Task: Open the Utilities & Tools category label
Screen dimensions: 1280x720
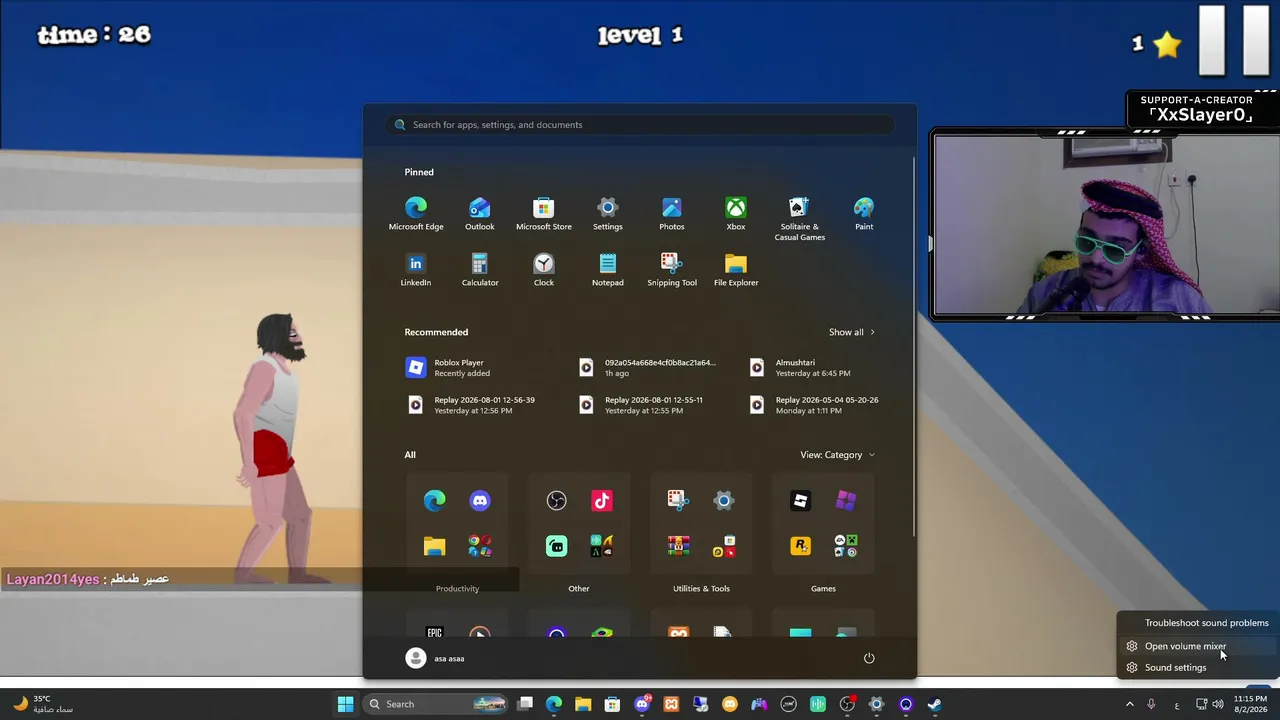Action: click(x=701, y=589)
